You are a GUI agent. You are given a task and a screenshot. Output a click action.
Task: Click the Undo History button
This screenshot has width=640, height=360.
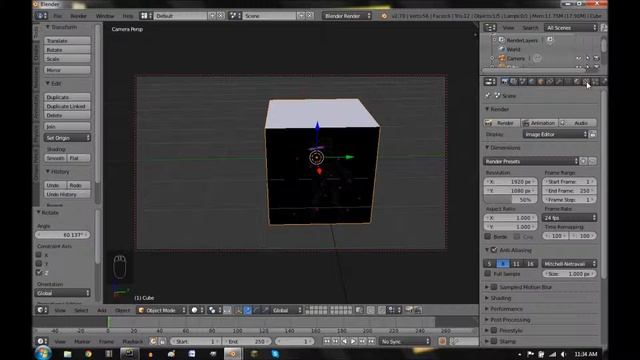click(x=67, y=194)
